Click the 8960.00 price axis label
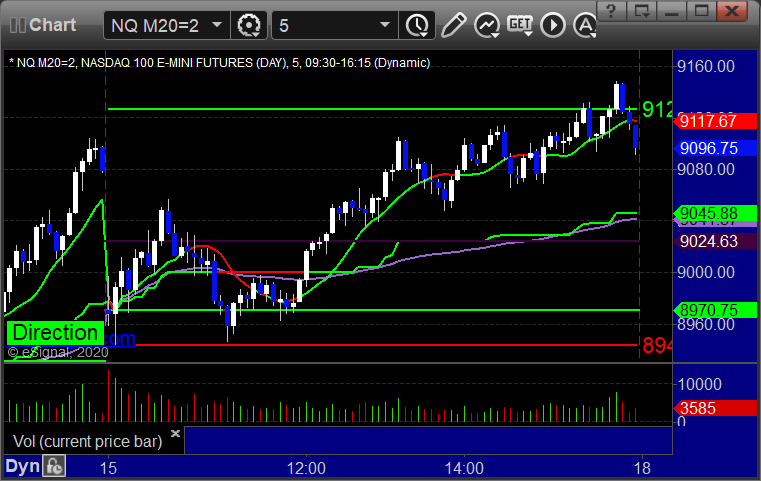The image size is (761, 481). pos(706,324)
